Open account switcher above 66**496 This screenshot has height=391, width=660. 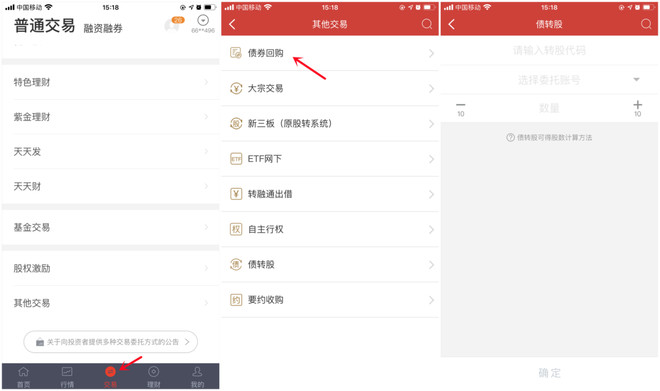tap(203, 20)
